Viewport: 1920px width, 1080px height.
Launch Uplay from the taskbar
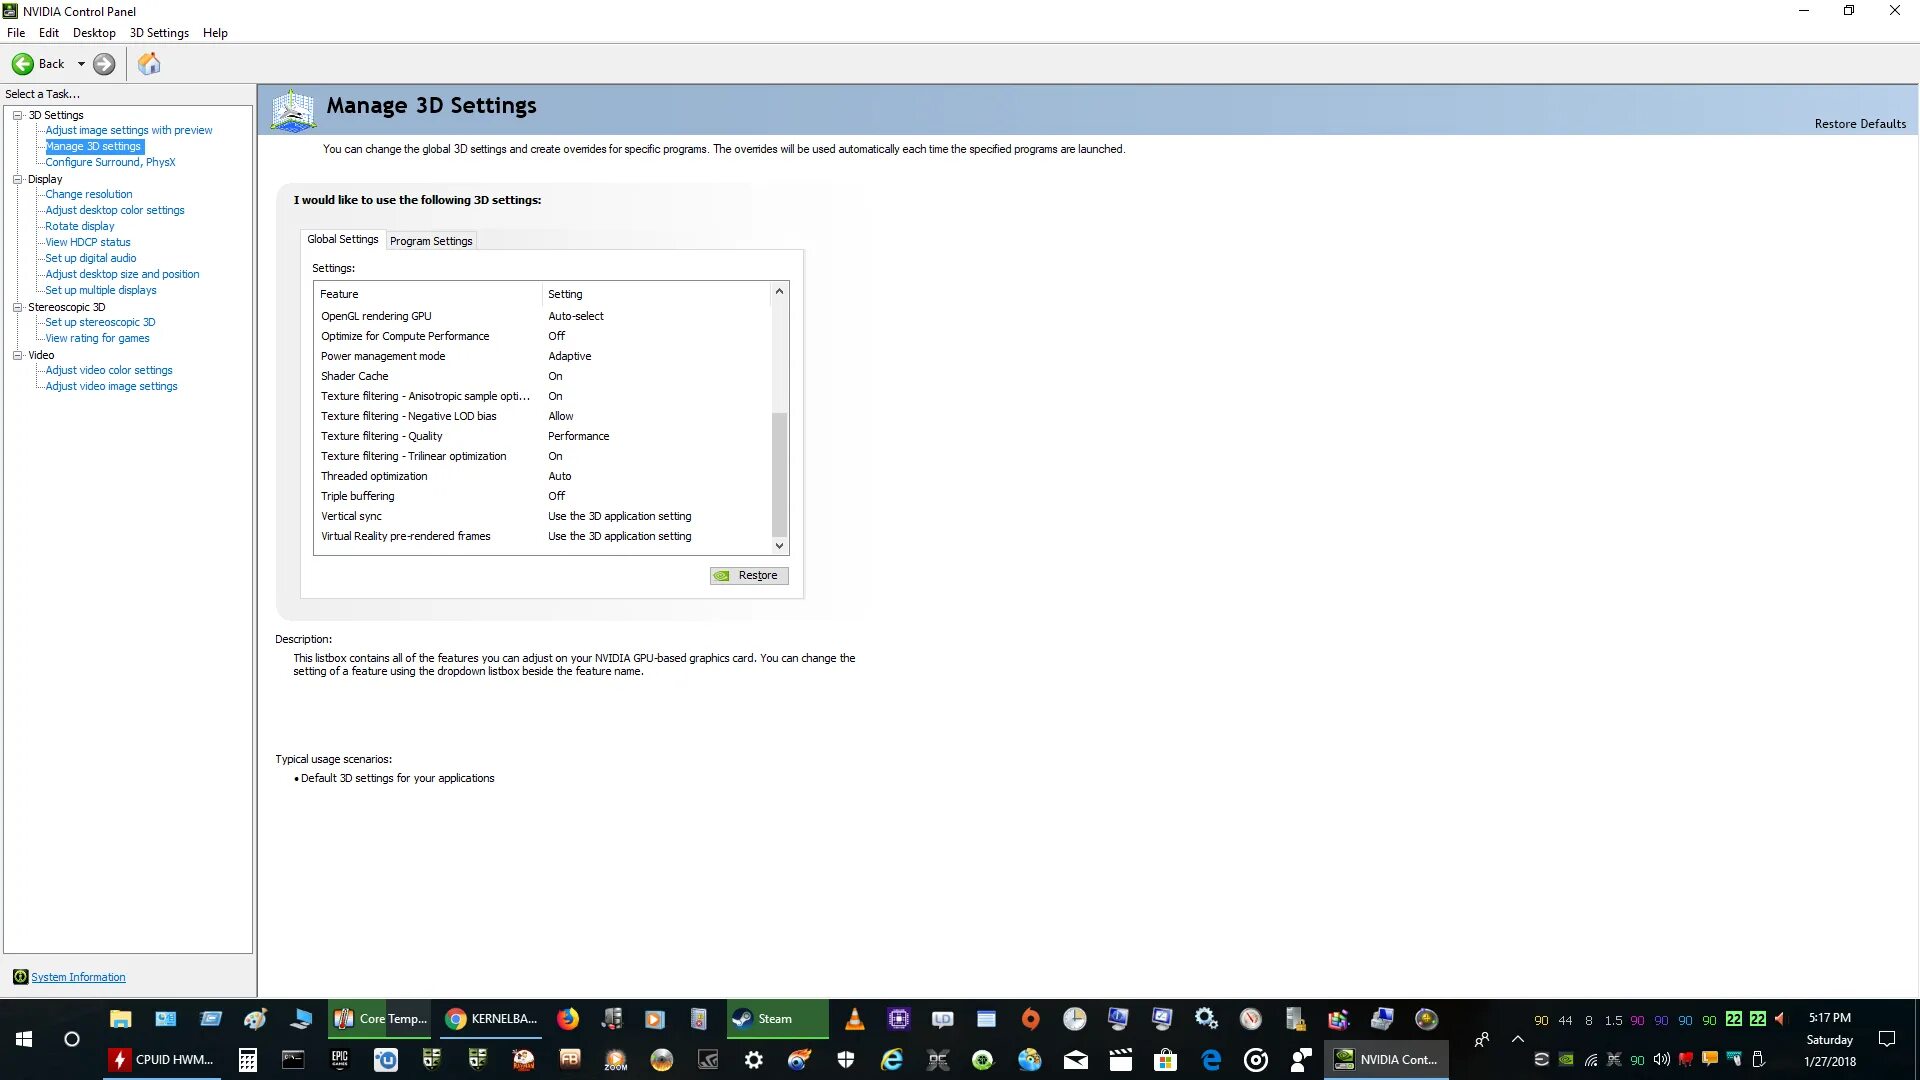pyautogui.click(x=386, y=1060)
